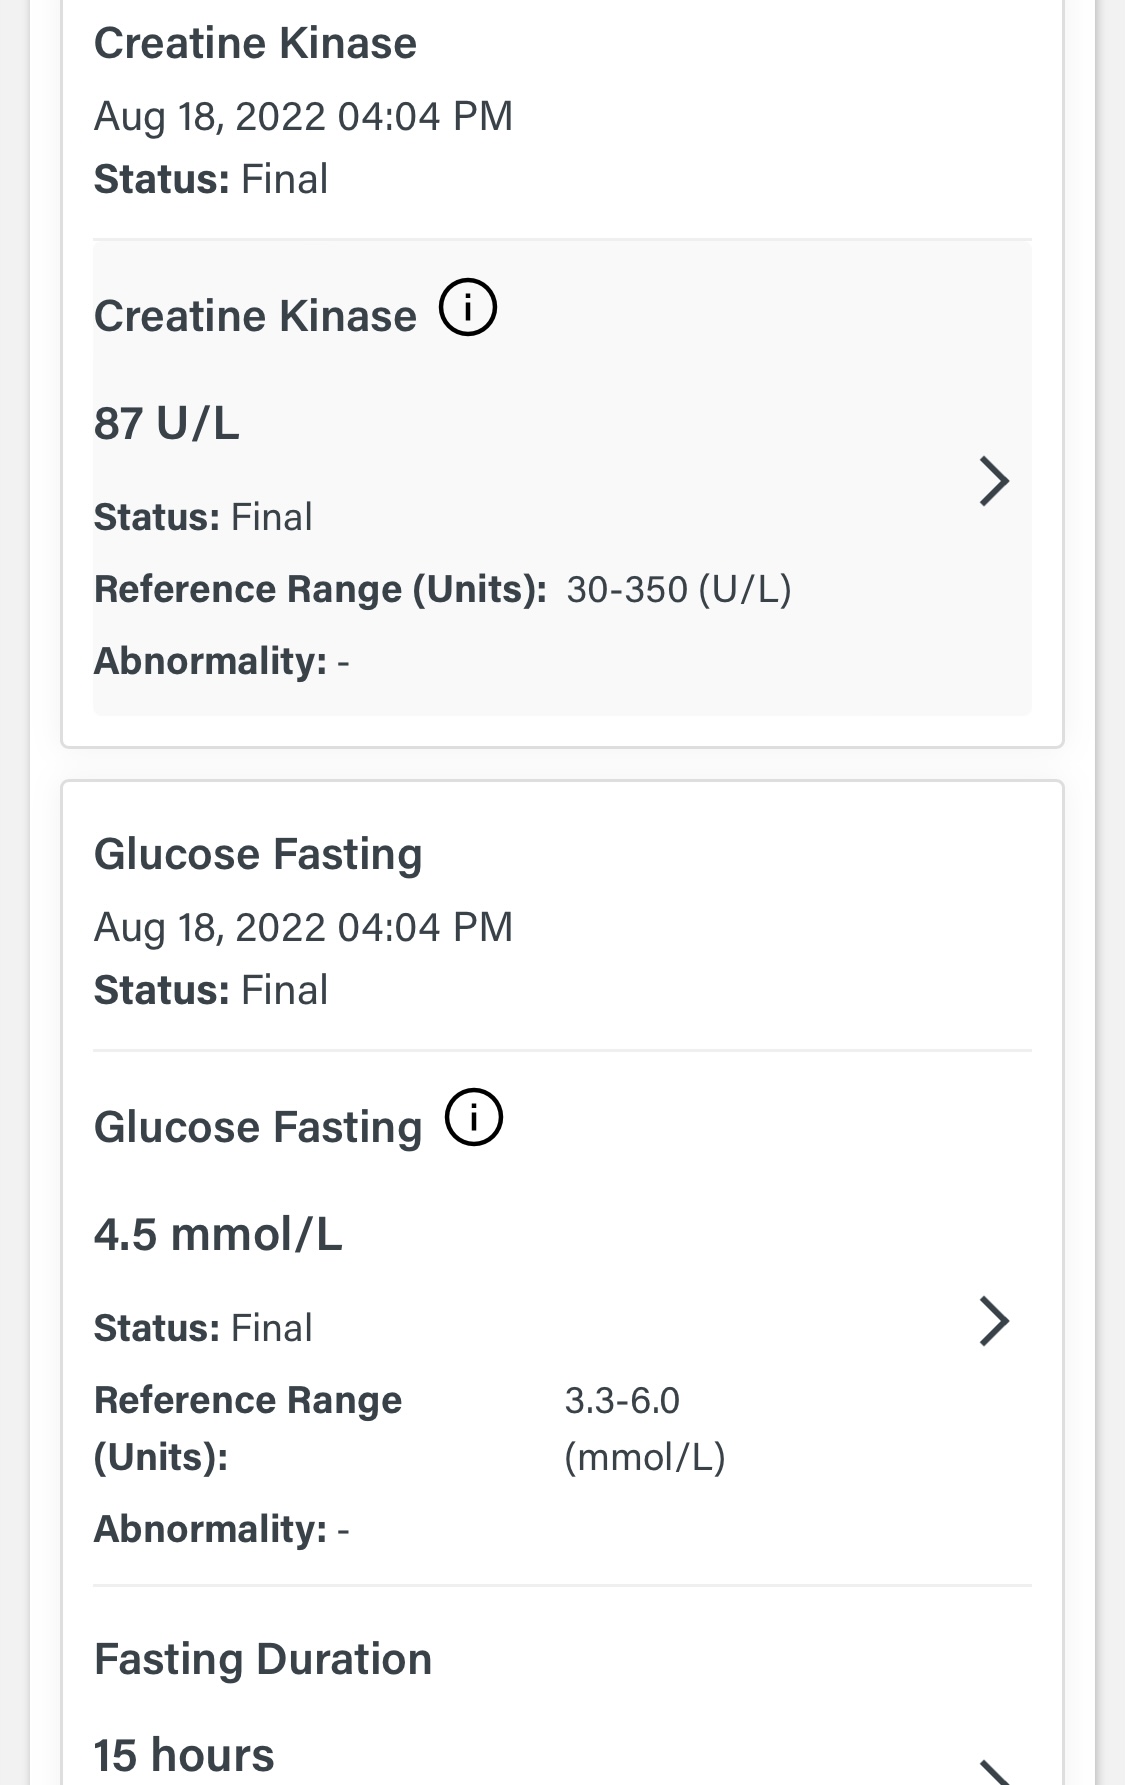Click Glucose Fasting result heading text
Viewport: 1125px width, 1785px height.
coord(258,1128)
